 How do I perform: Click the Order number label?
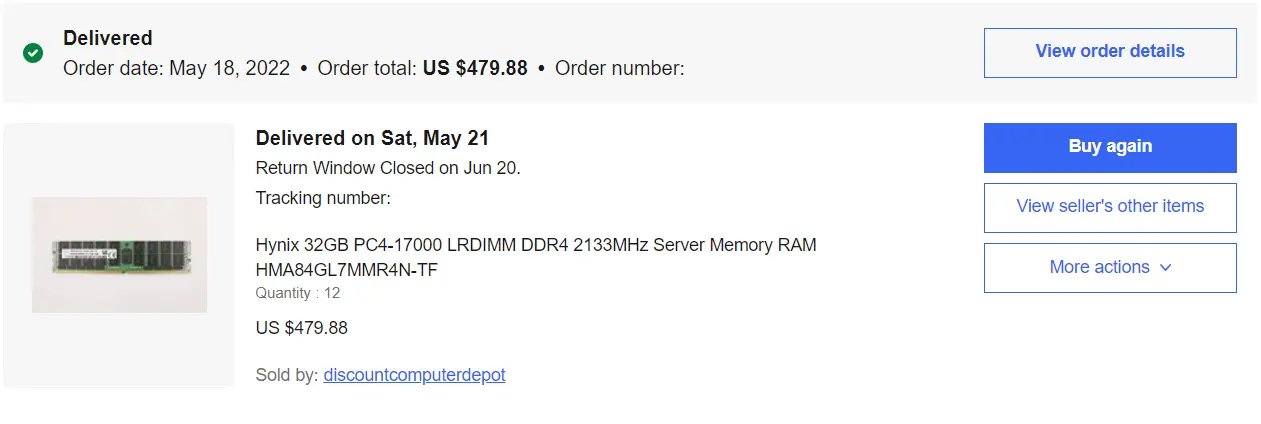click(619, 69)
